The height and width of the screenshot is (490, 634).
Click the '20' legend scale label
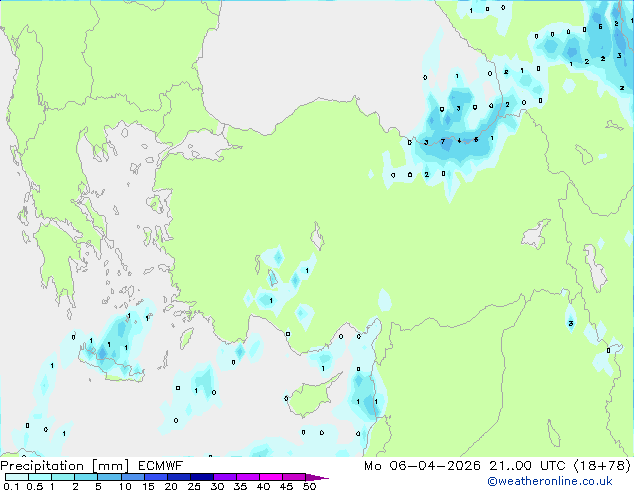(171, 486)
